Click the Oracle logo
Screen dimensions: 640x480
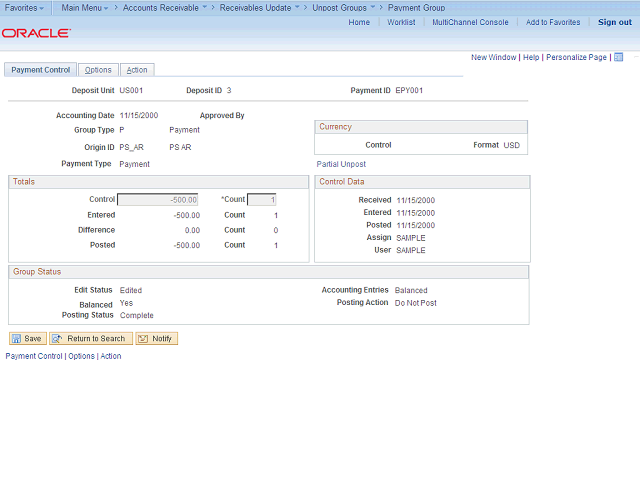(x=36, y=33)
